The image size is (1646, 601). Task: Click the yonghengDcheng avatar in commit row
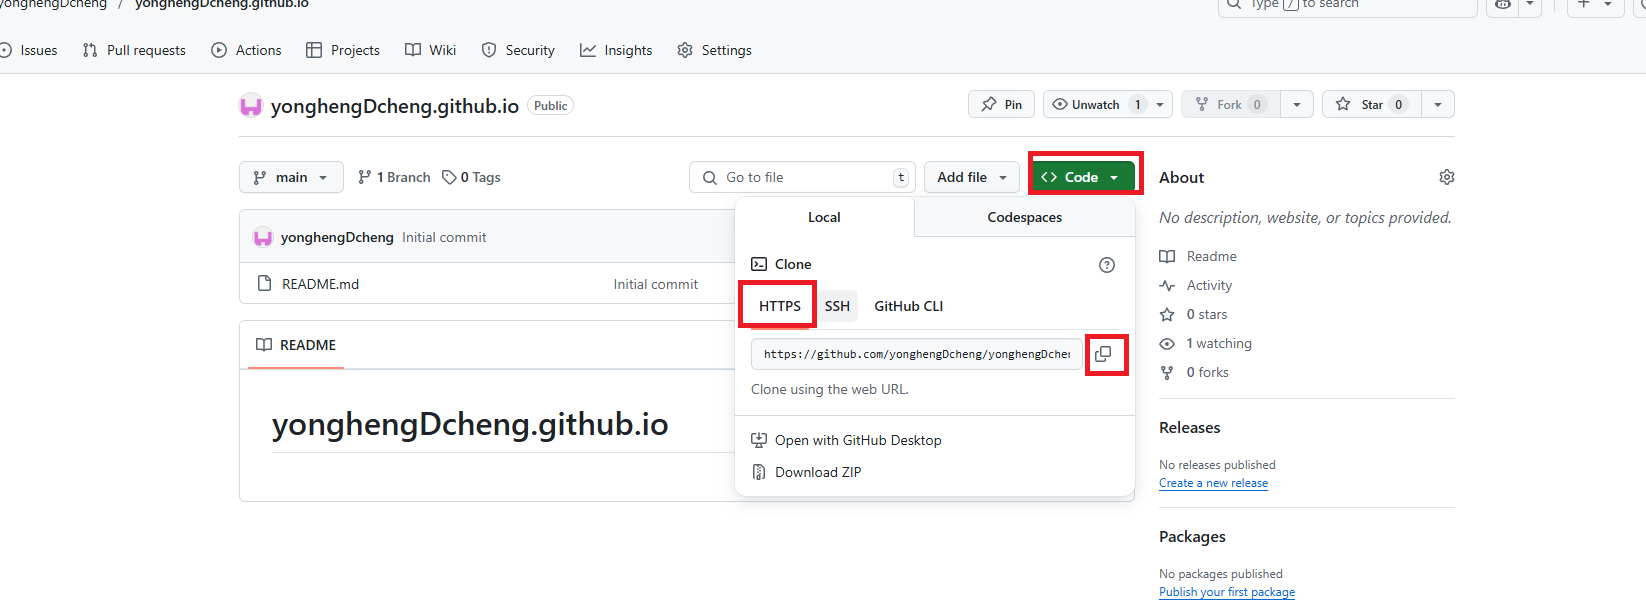pos(263,238)
